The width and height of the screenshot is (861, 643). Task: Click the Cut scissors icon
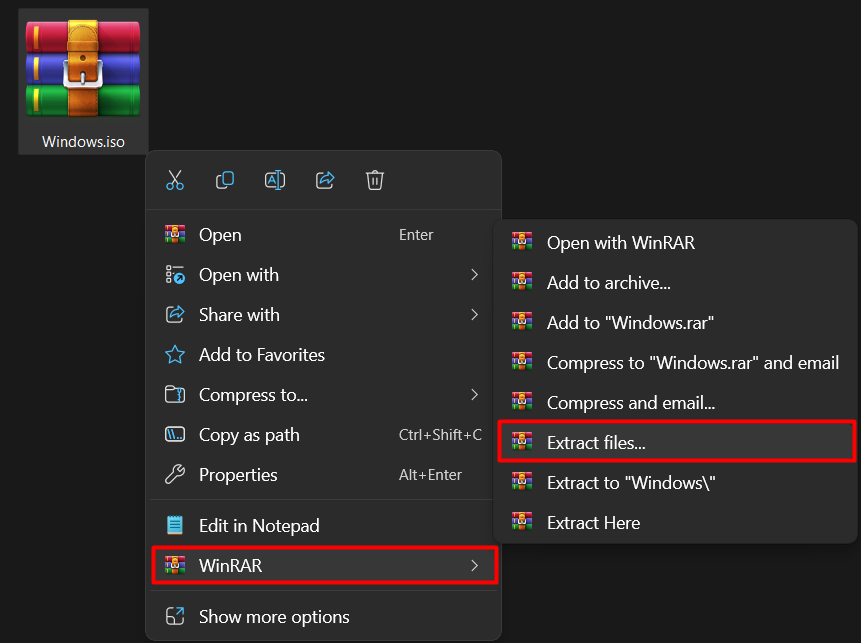pyautogui.click(x=175, y=180)
